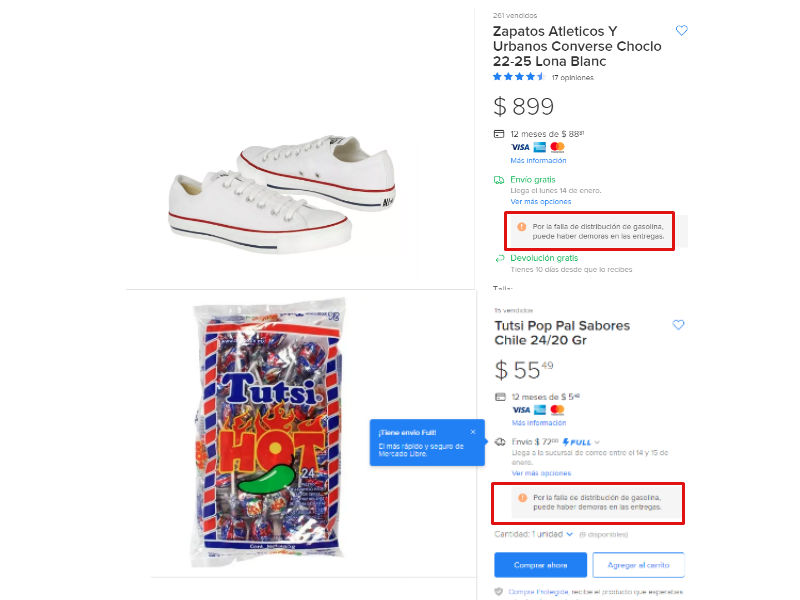Expand the Envío FULL chevron

(597, 442)
